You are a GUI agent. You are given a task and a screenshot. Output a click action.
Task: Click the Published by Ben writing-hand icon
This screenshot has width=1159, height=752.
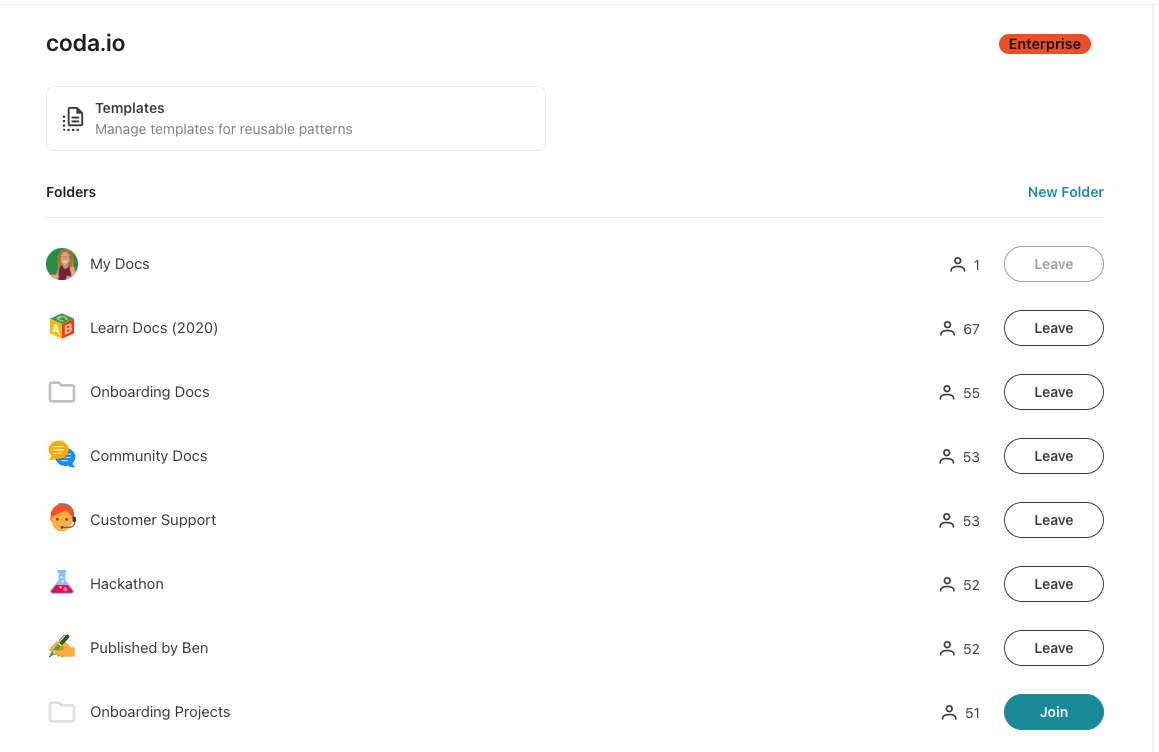coord(62,647)
